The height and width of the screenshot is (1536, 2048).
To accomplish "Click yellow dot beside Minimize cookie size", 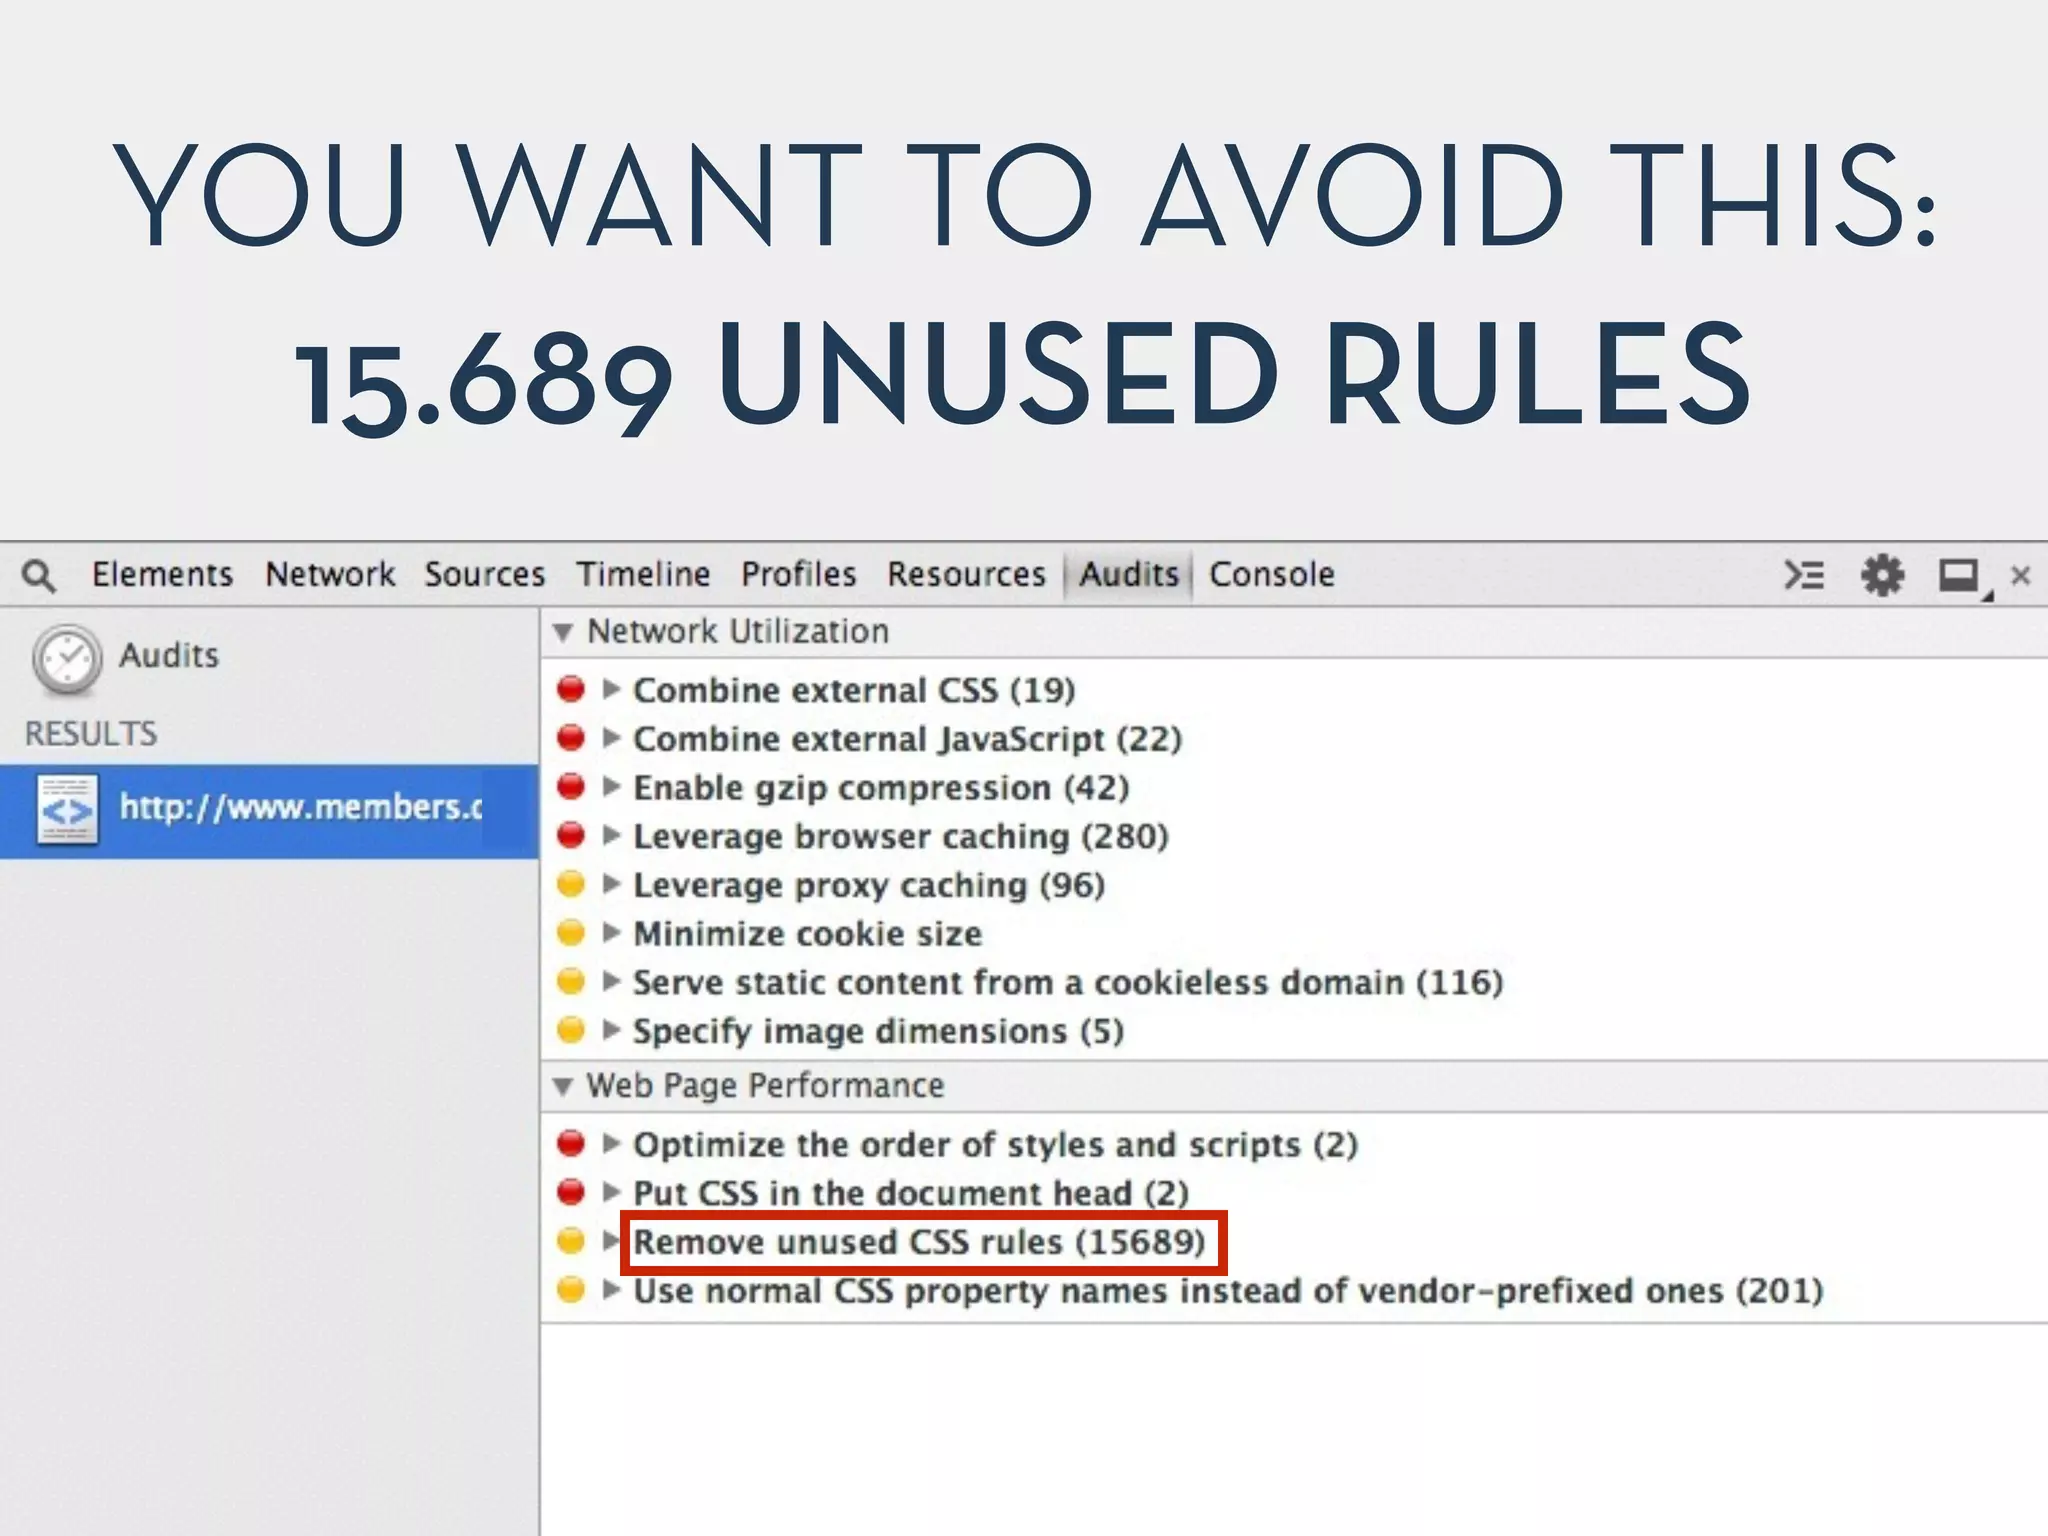I will [x=571, y=933].
